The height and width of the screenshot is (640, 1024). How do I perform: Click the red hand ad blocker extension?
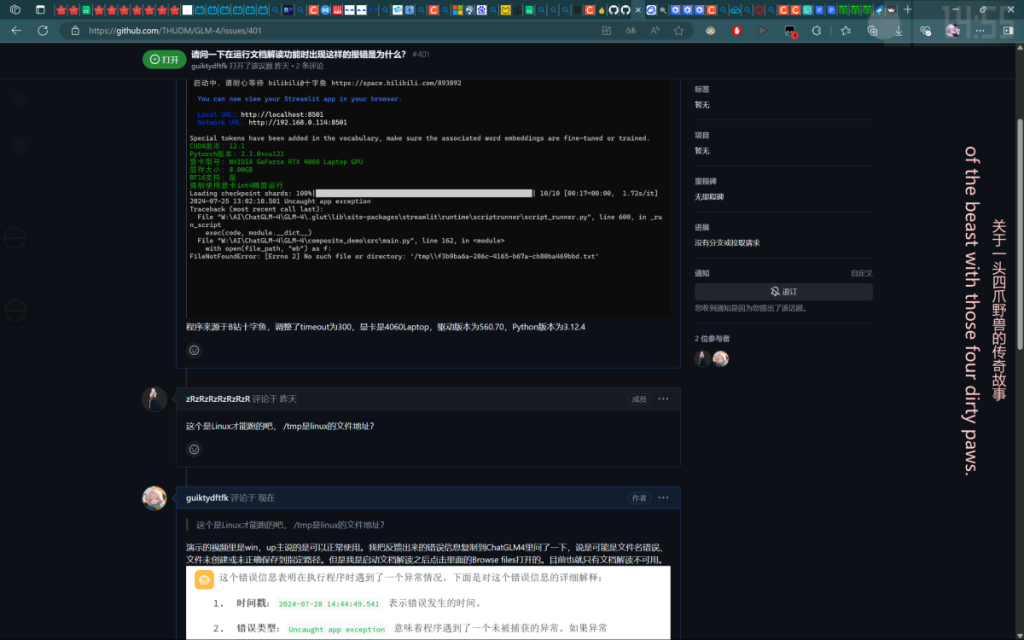[738, 31]
